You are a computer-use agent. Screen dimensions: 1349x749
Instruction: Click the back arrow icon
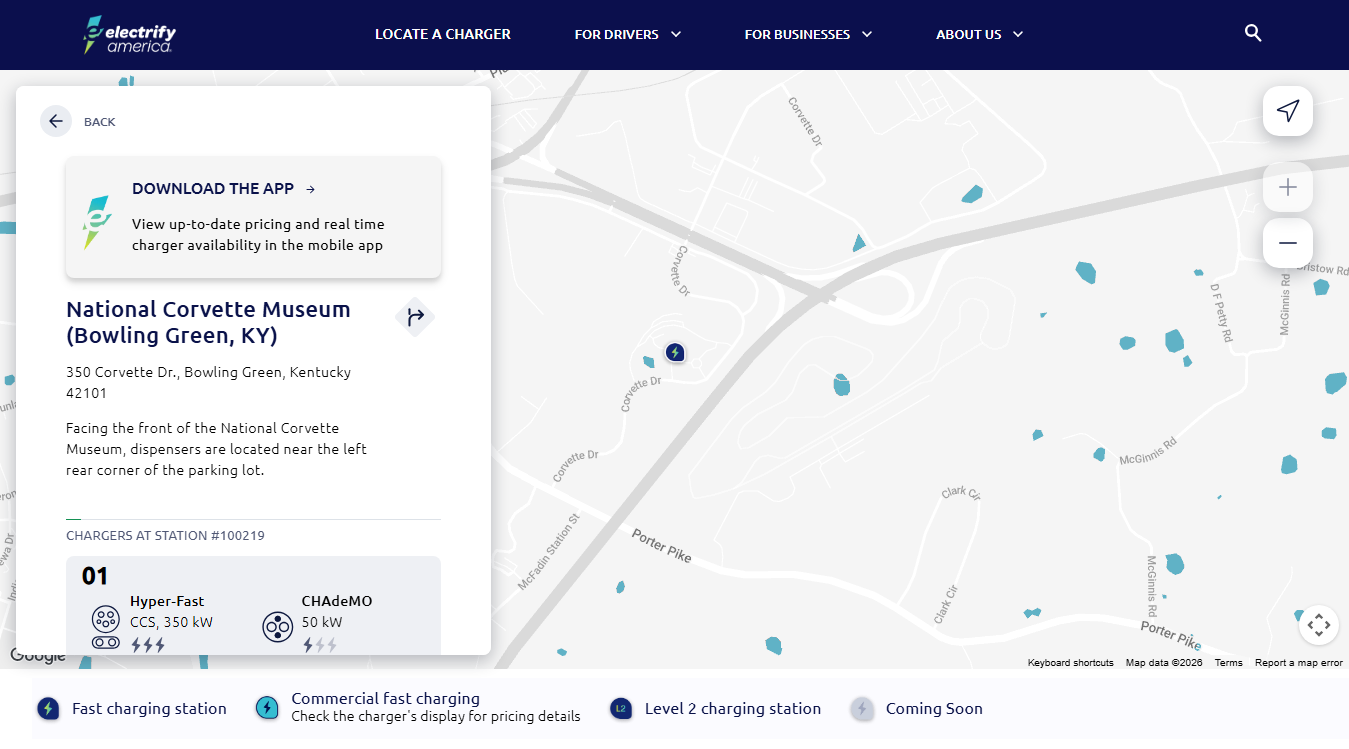pos(56,121)
